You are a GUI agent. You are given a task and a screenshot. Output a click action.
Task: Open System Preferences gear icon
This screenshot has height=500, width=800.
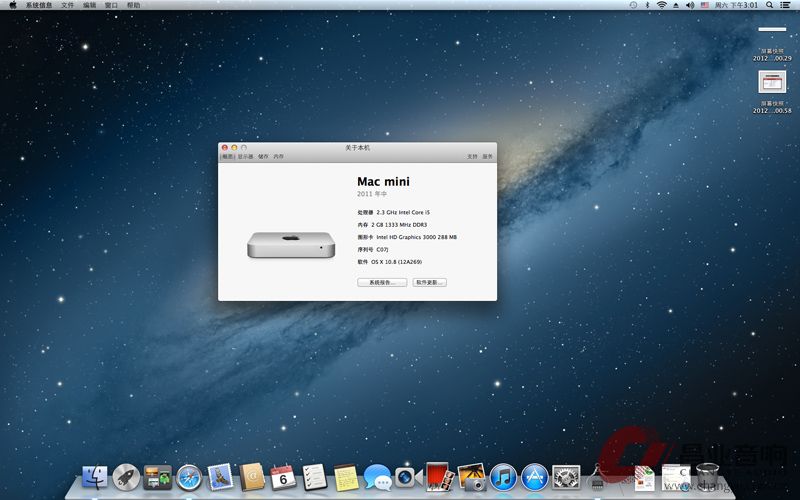[x=566, y=478]
